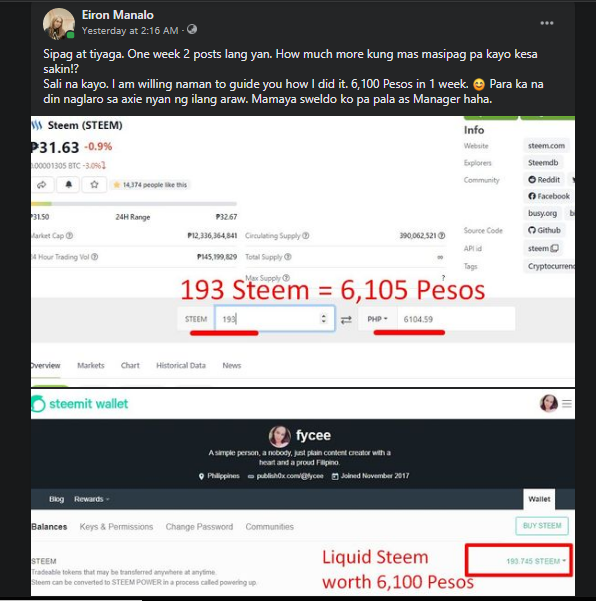This screenshot has width=596, height=601.
Task: Open the PHP currency dropdown
Action: coord(378,319)
